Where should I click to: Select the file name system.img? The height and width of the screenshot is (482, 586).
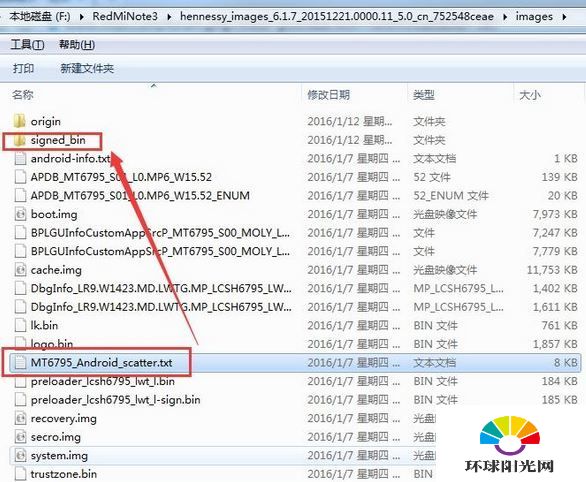pos(59,455)
